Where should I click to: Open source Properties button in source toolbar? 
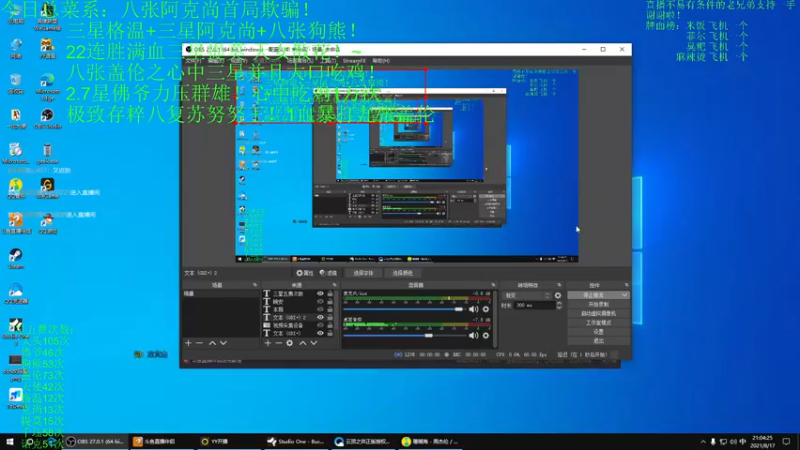tap(305, 273)
